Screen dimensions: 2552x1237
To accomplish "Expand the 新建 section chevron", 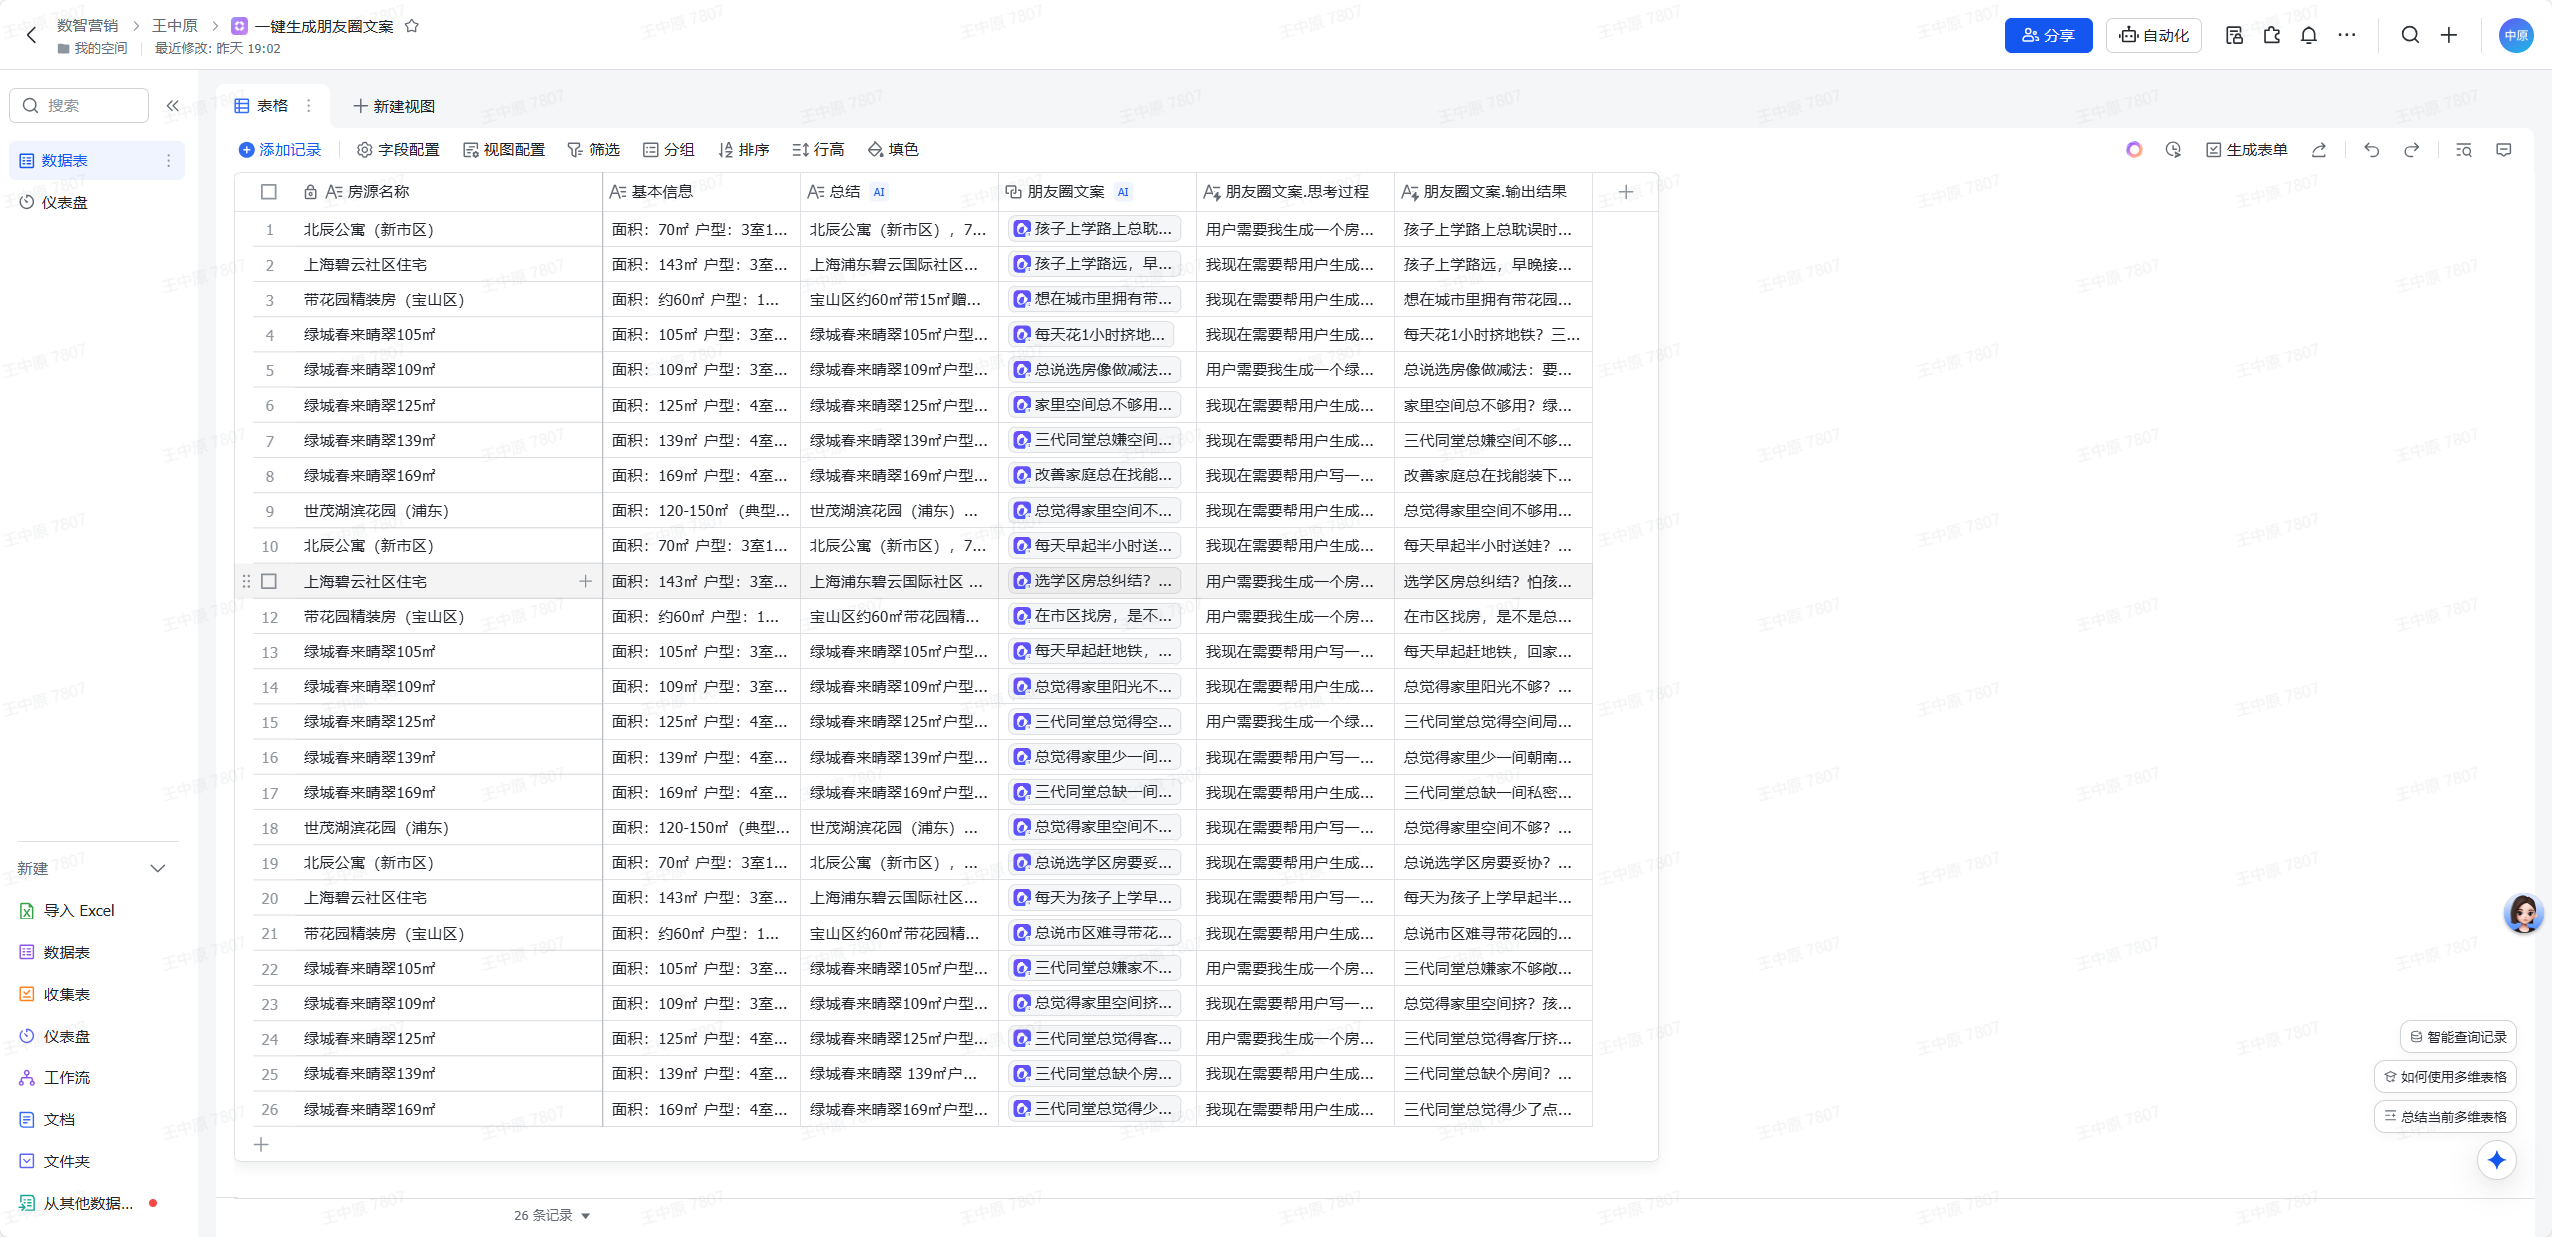I will pyautogui.click(x=157, y=868).
